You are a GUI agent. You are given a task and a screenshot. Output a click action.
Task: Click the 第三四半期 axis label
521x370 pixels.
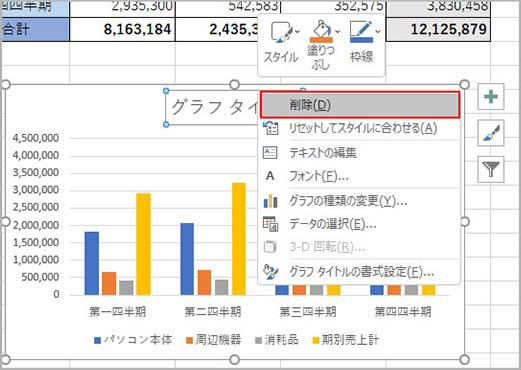point(308,312)
